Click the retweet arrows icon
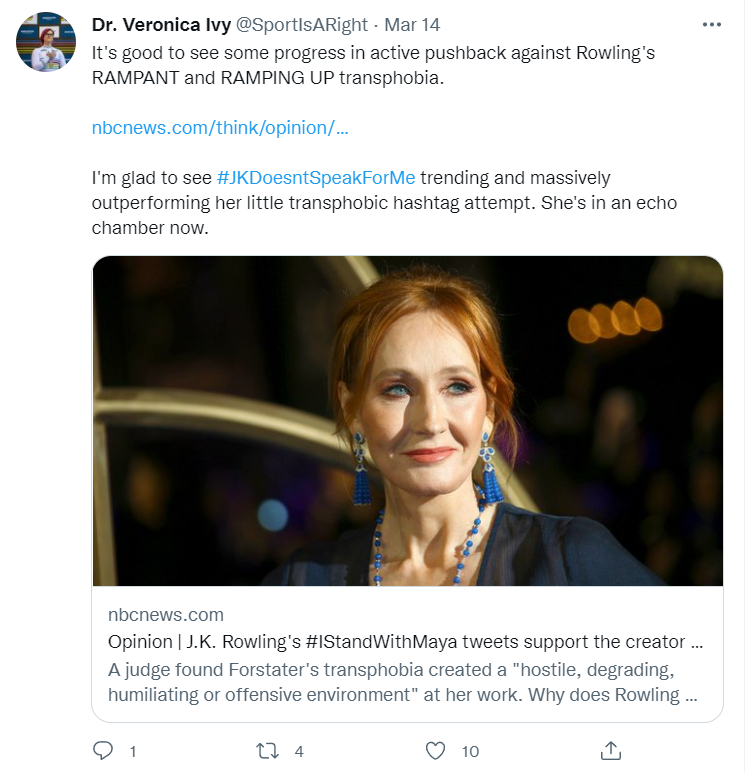748x772 pixels. click(267, 751)
